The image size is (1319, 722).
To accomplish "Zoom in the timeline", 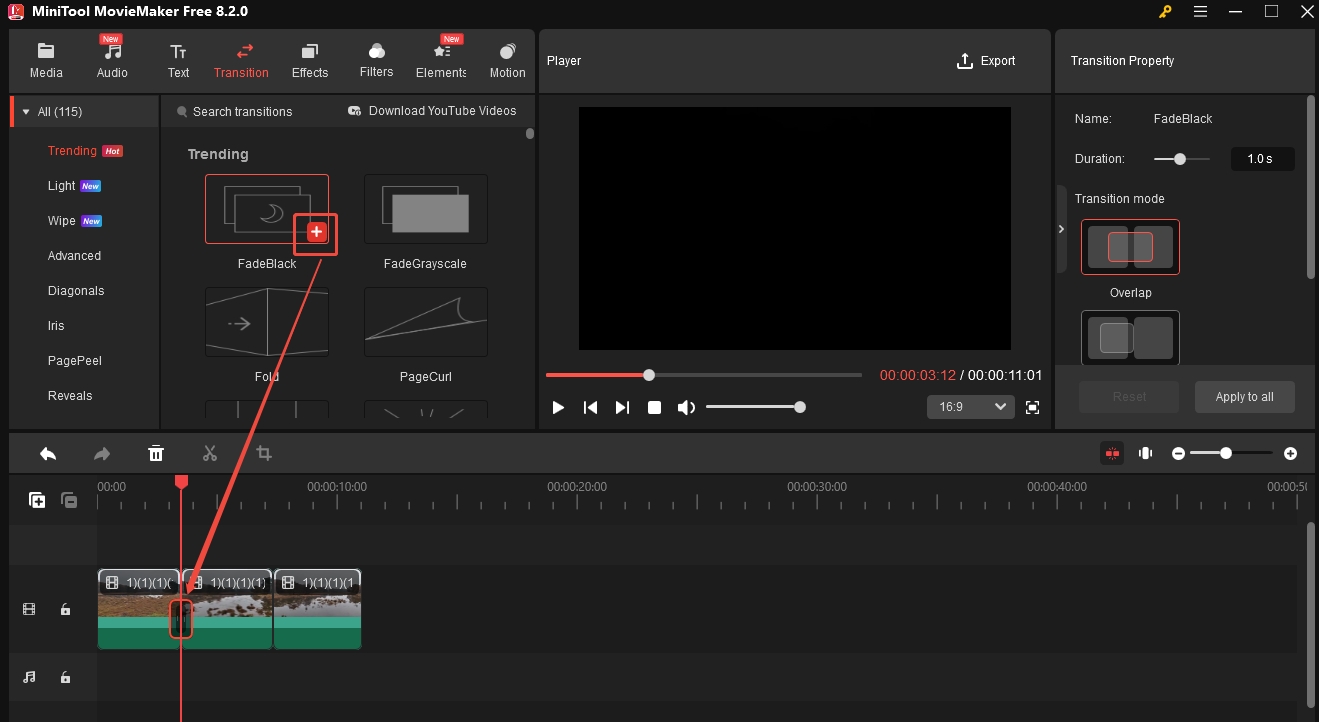I will tap(1290, 453).
